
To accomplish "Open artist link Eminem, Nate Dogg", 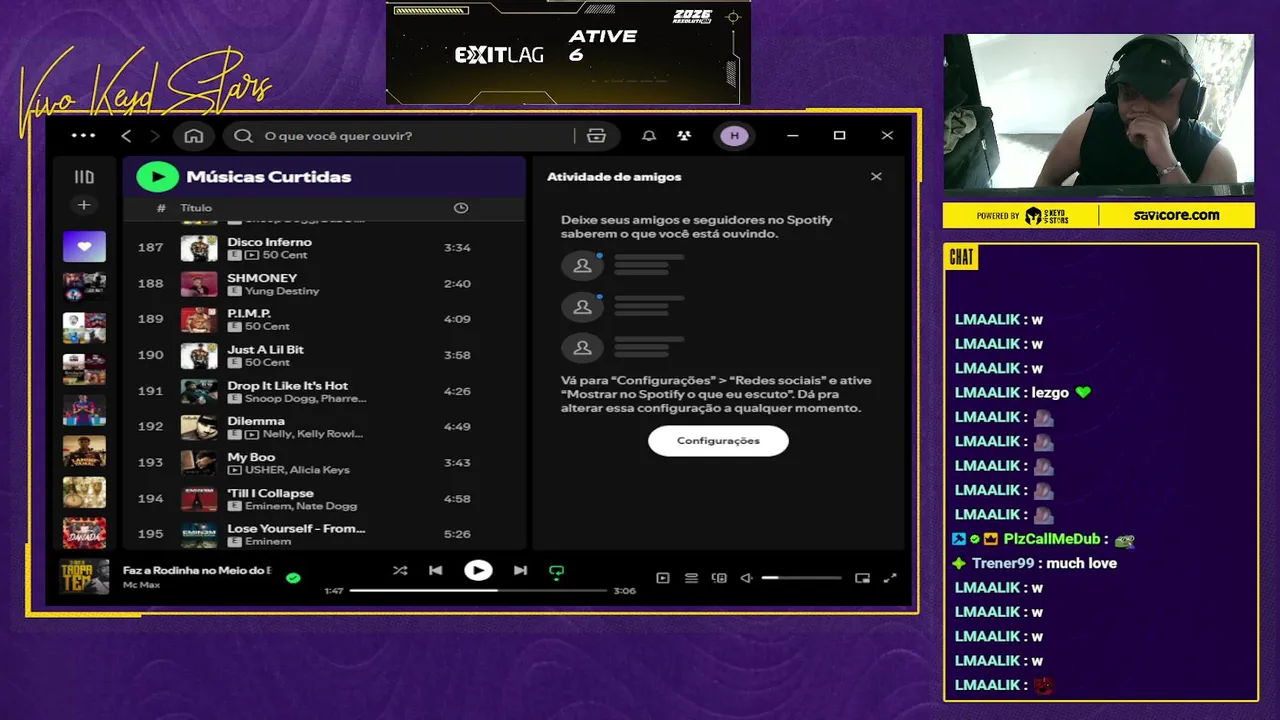I will coord(301,507).
